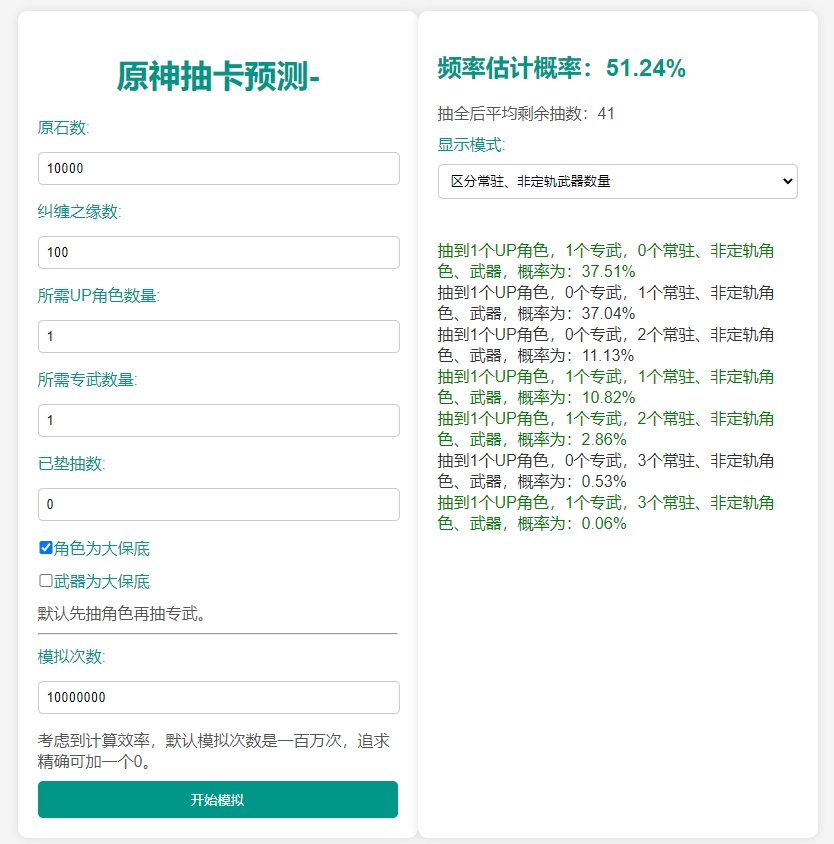834x844 pixels.
Task: Click the 所需专武数量 input field
Action: (219, 420)
